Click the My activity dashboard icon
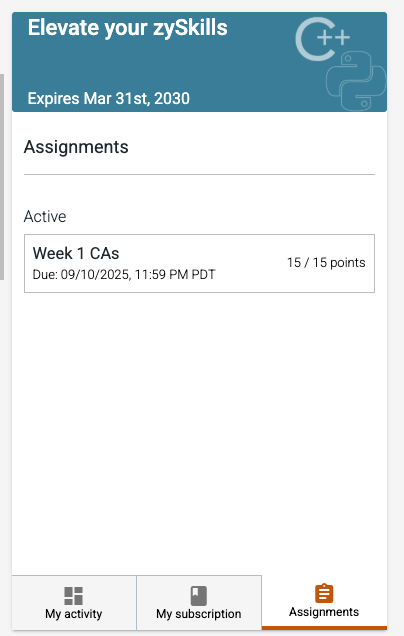404x636 pixels. coord(73,596)
